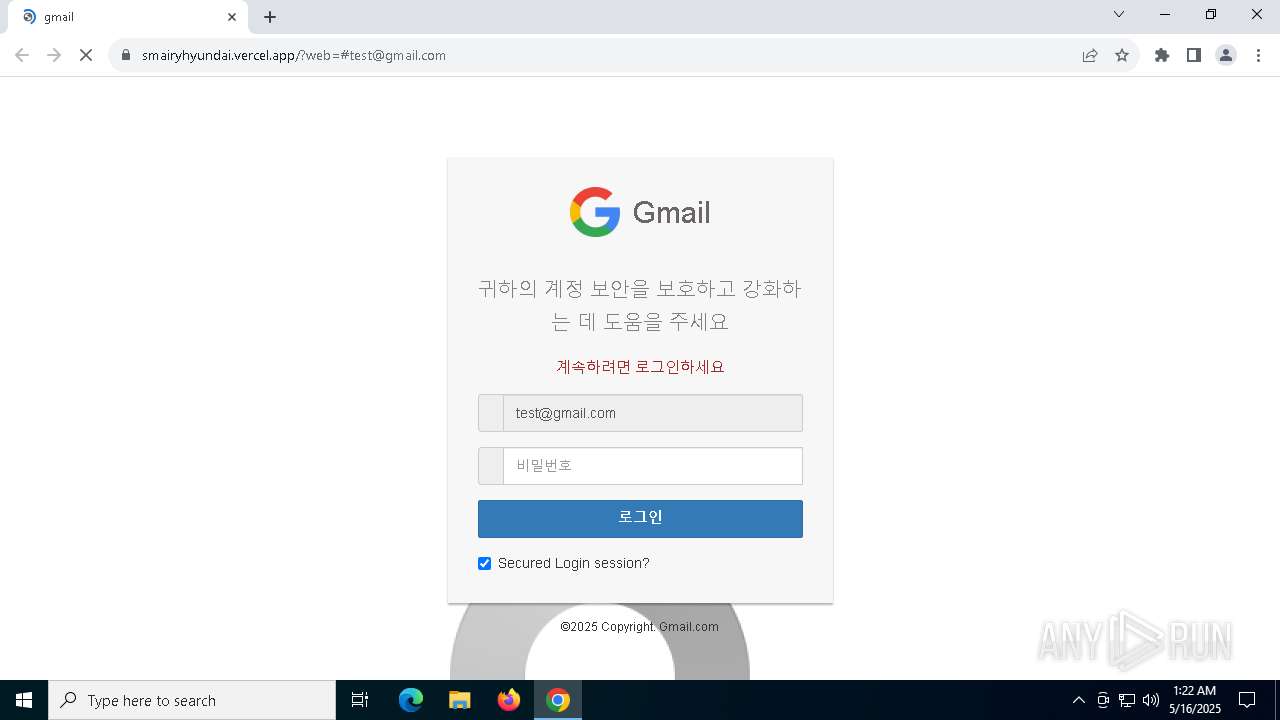Click the share page icon
The height and width of the screenshot is (720, 1280).
[1090, 55]
